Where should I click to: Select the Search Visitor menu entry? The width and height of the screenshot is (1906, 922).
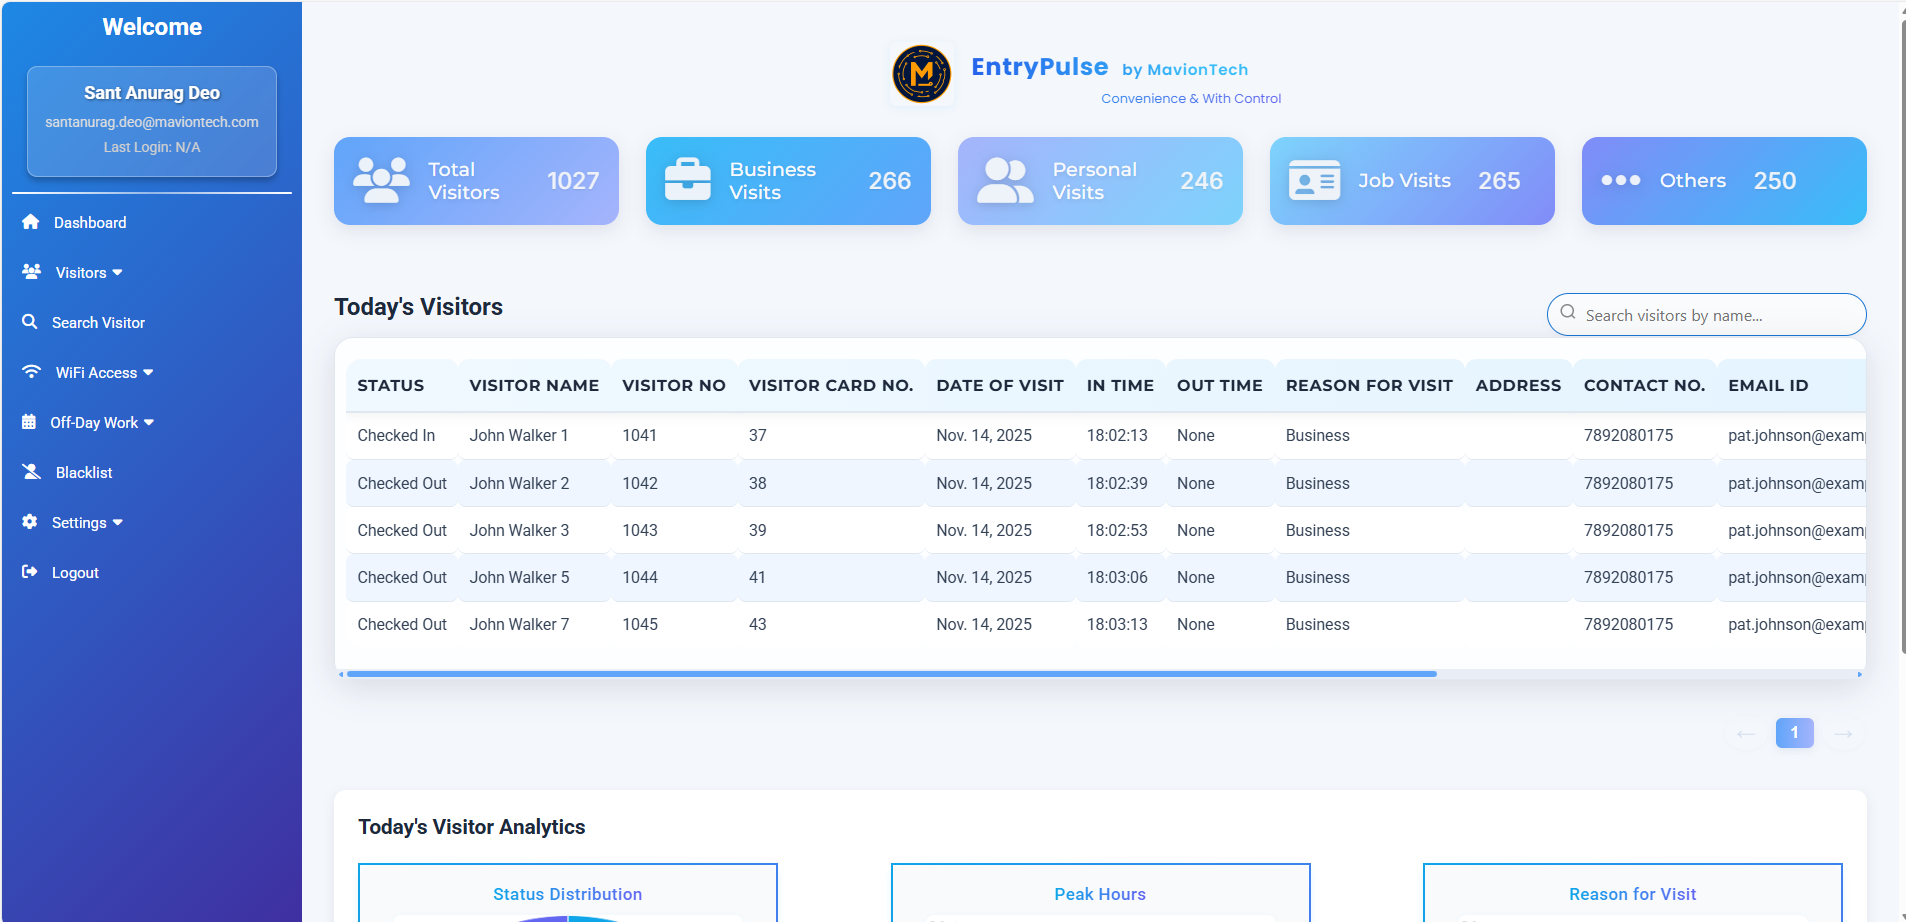tap(98, 322)
